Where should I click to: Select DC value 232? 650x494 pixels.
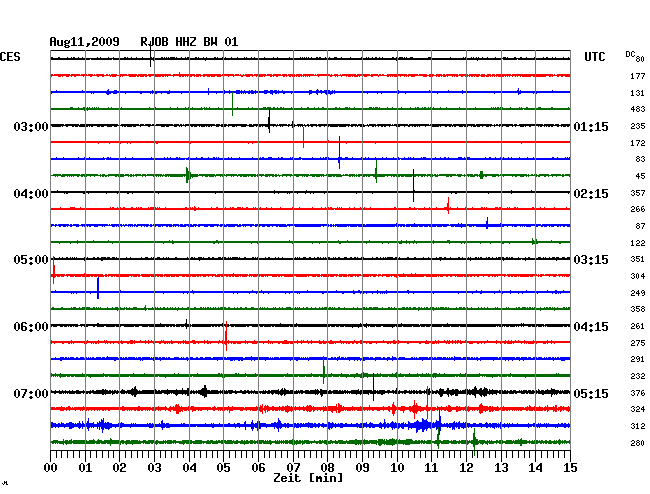[x=638, y=376]
